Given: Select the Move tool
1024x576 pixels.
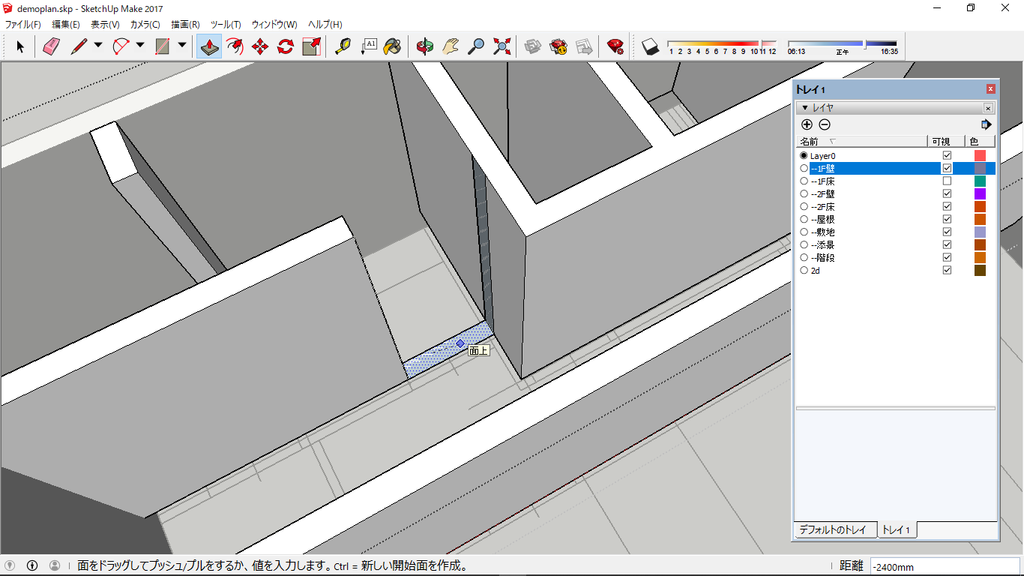Looking at the screenshot, I should (x=260, y=46).
